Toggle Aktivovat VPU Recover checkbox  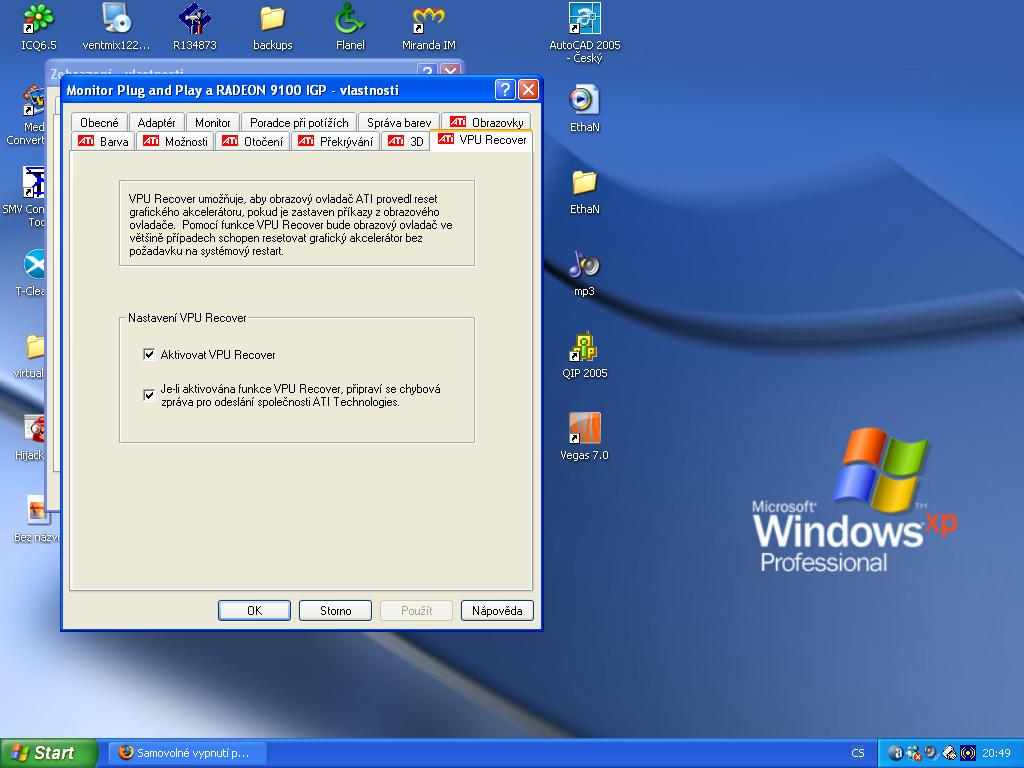click(149, 355)
